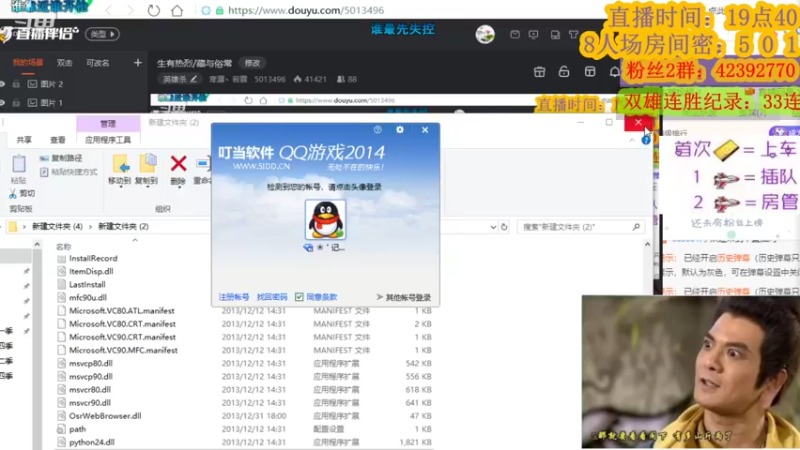Screen dimensions: 800x450
Task: Select the ItemDisp.dll file
Action: click(91, 271)
